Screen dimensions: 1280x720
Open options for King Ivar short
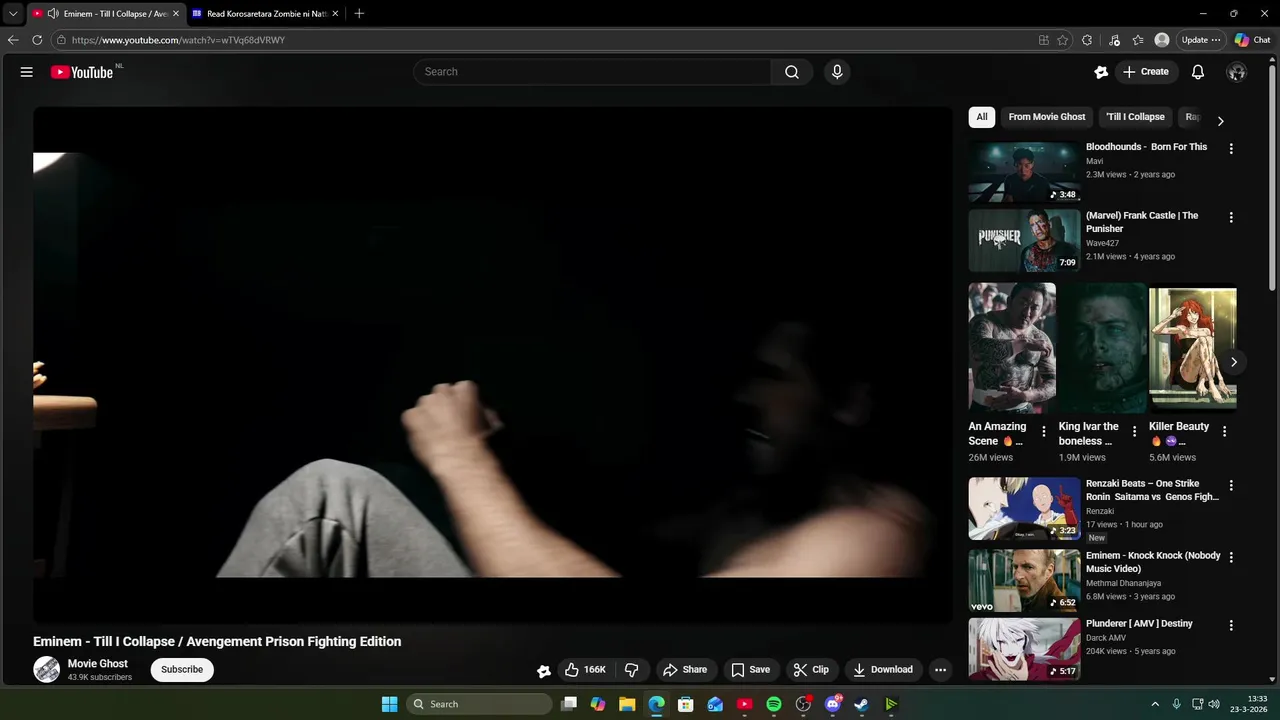tap(1134, 432)
